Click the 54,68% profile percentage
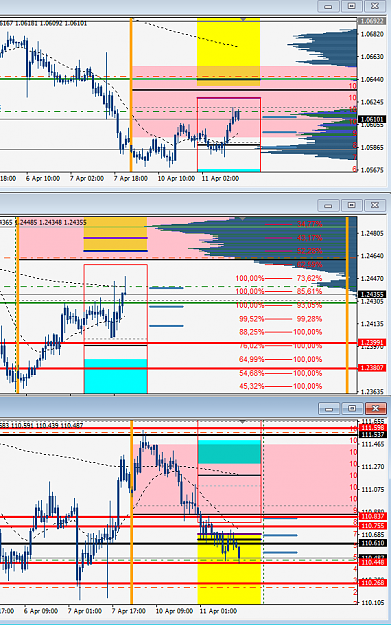The height and width of the screenshot is (625, 391). tap(251, 373)
